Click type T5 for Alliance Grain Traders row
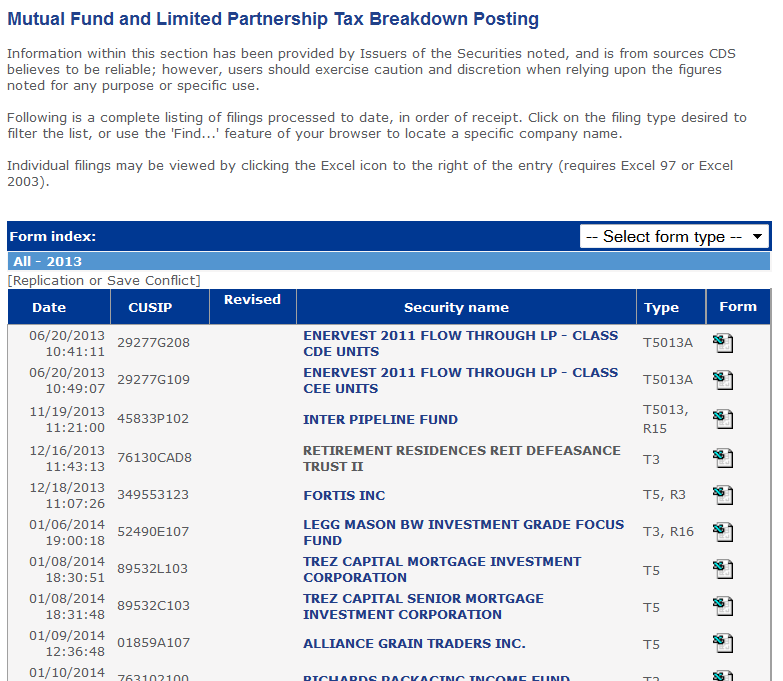Image resolution: width=783 pixels, height=681 pixels. 651,644
